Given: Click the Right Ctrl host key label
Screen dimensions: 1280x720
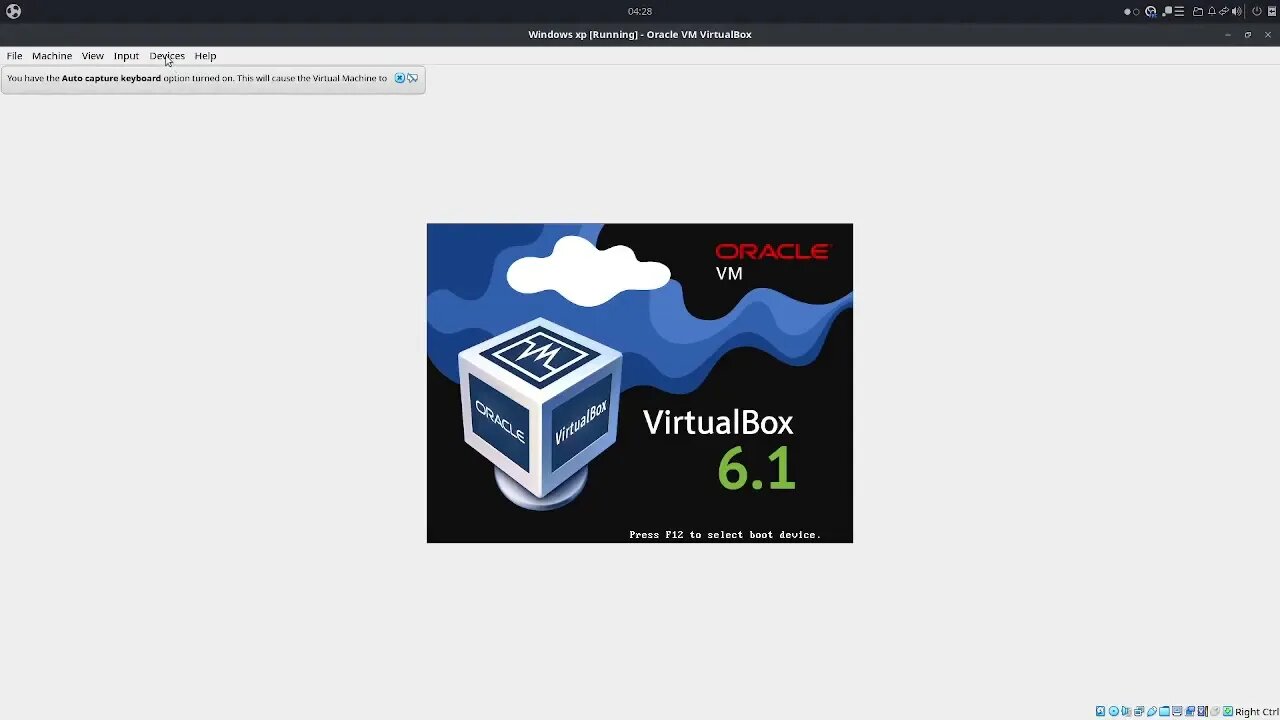Looking at the screenshot, I should point(1257,712).
